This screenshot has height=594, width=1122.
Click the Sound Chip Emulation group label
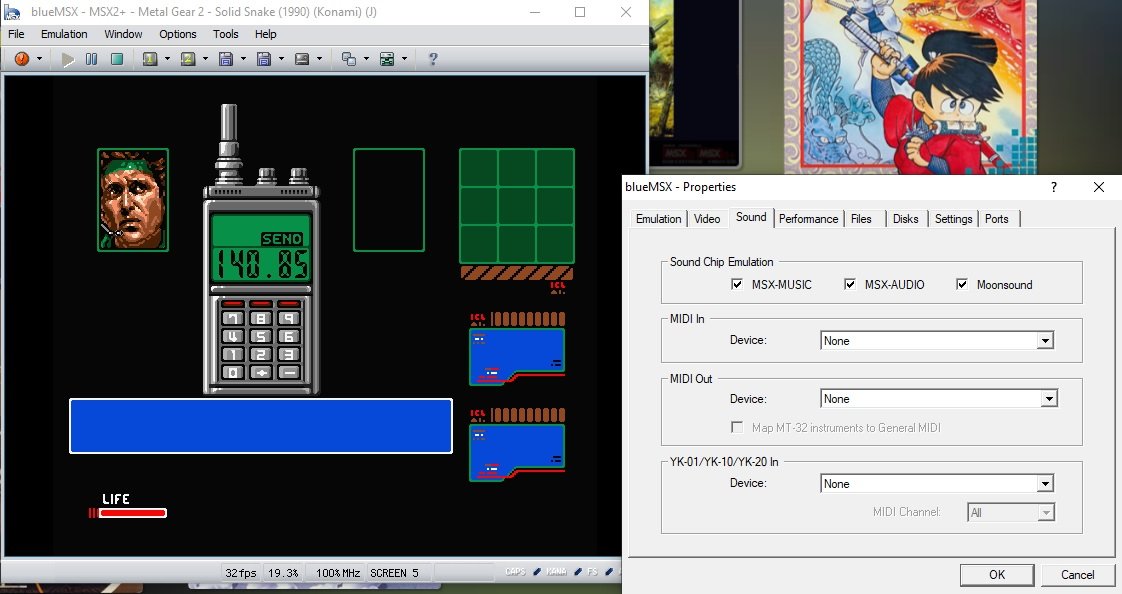click(721, 262)
